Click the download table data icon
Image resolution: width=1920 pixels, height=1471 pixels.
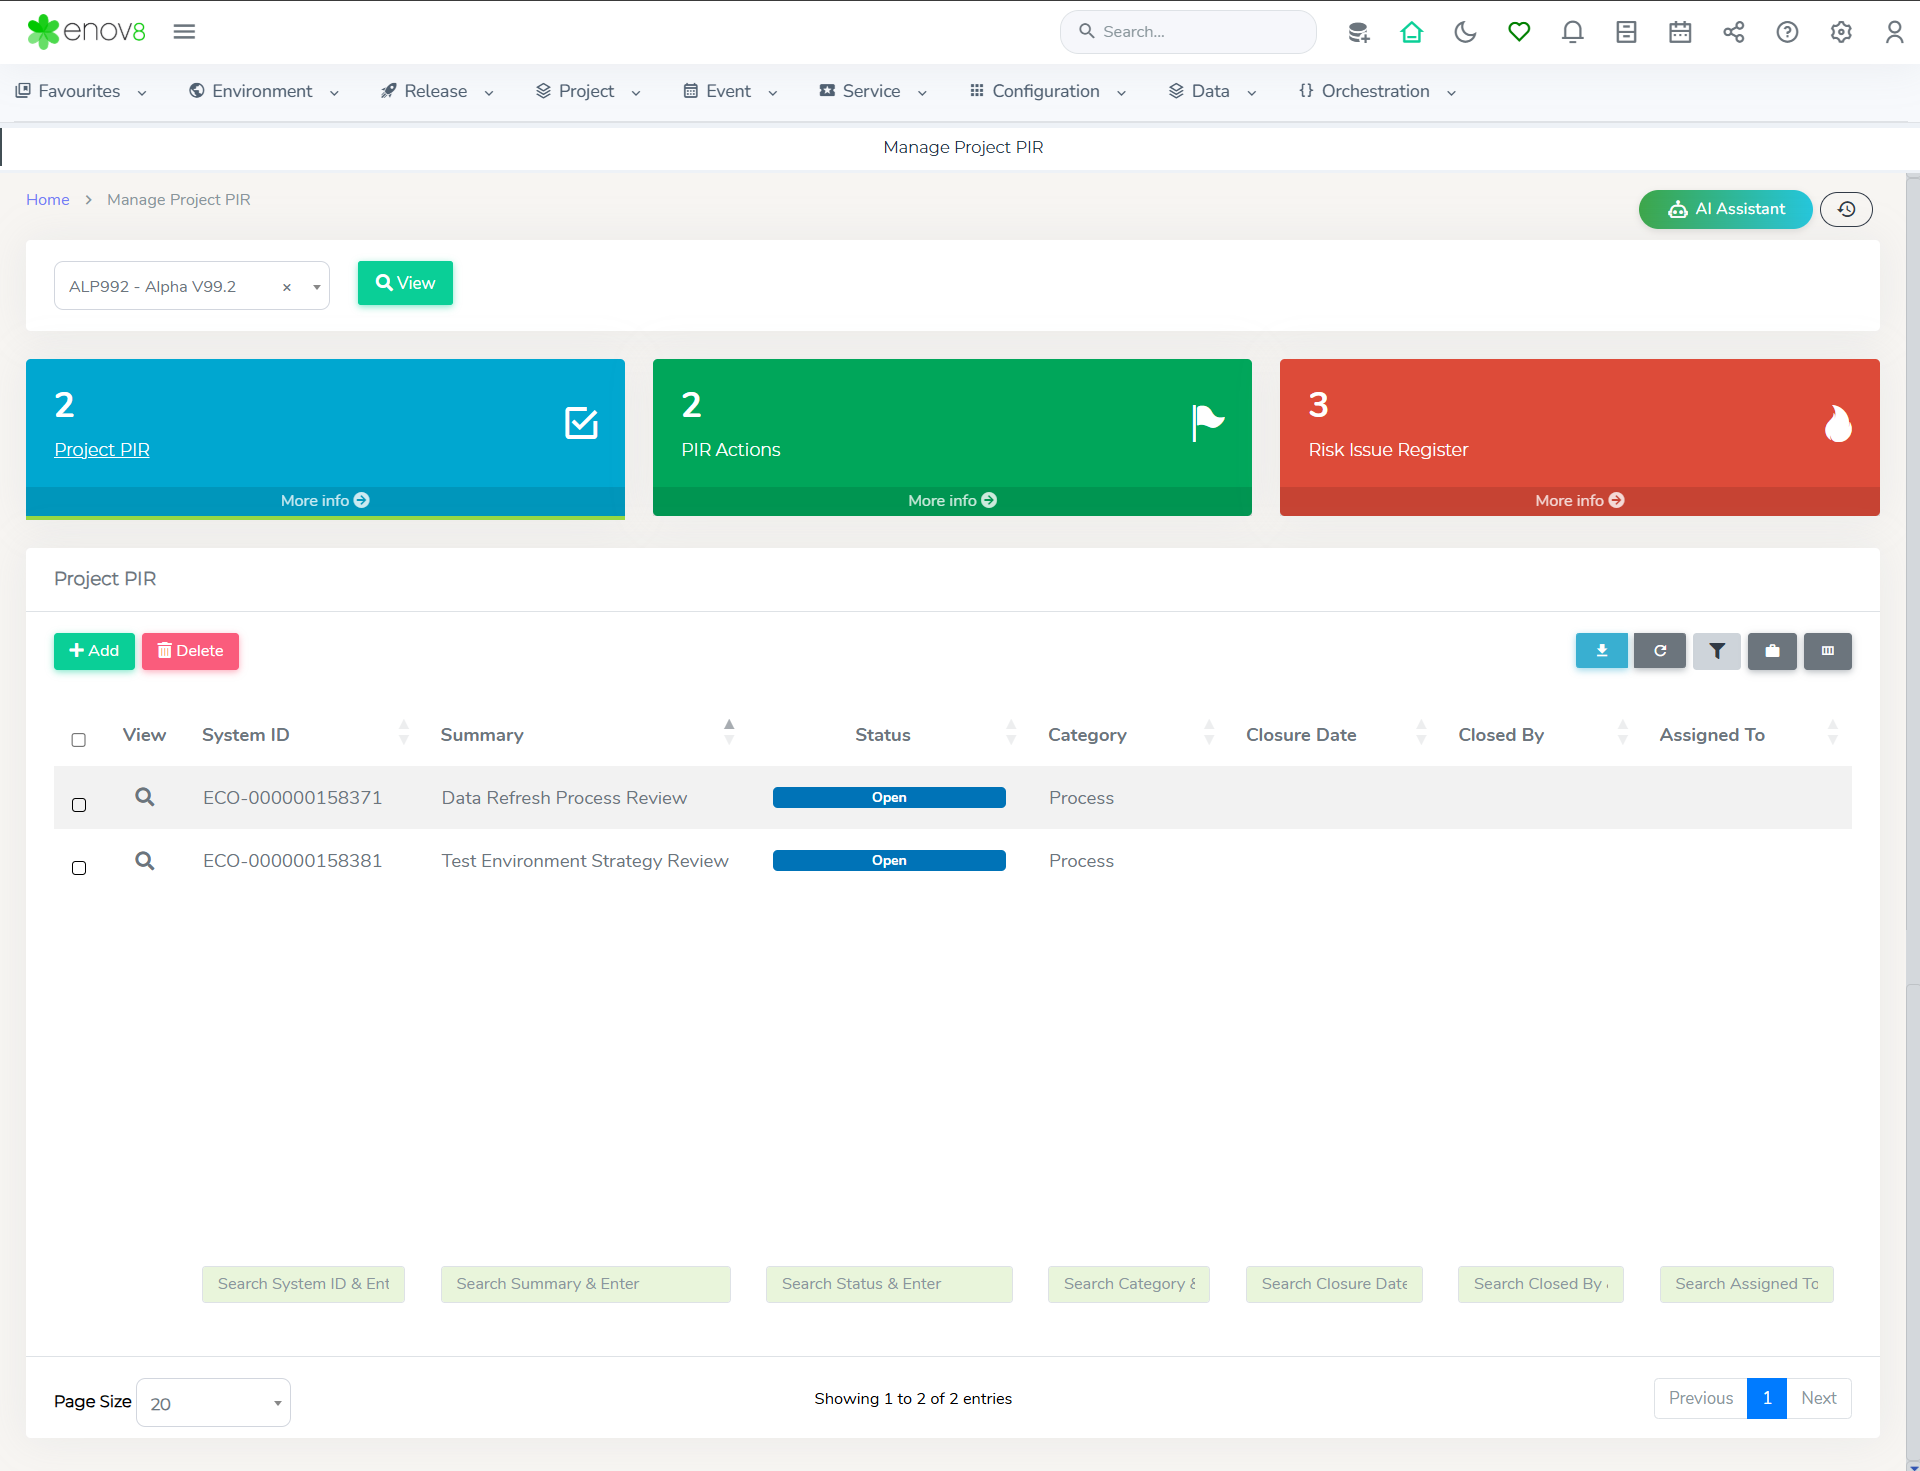1601,651
